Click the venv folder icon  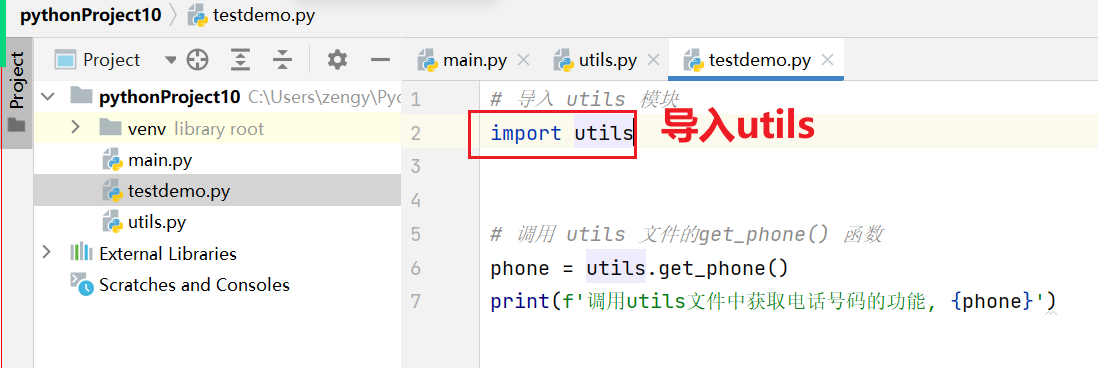[110, 127]
